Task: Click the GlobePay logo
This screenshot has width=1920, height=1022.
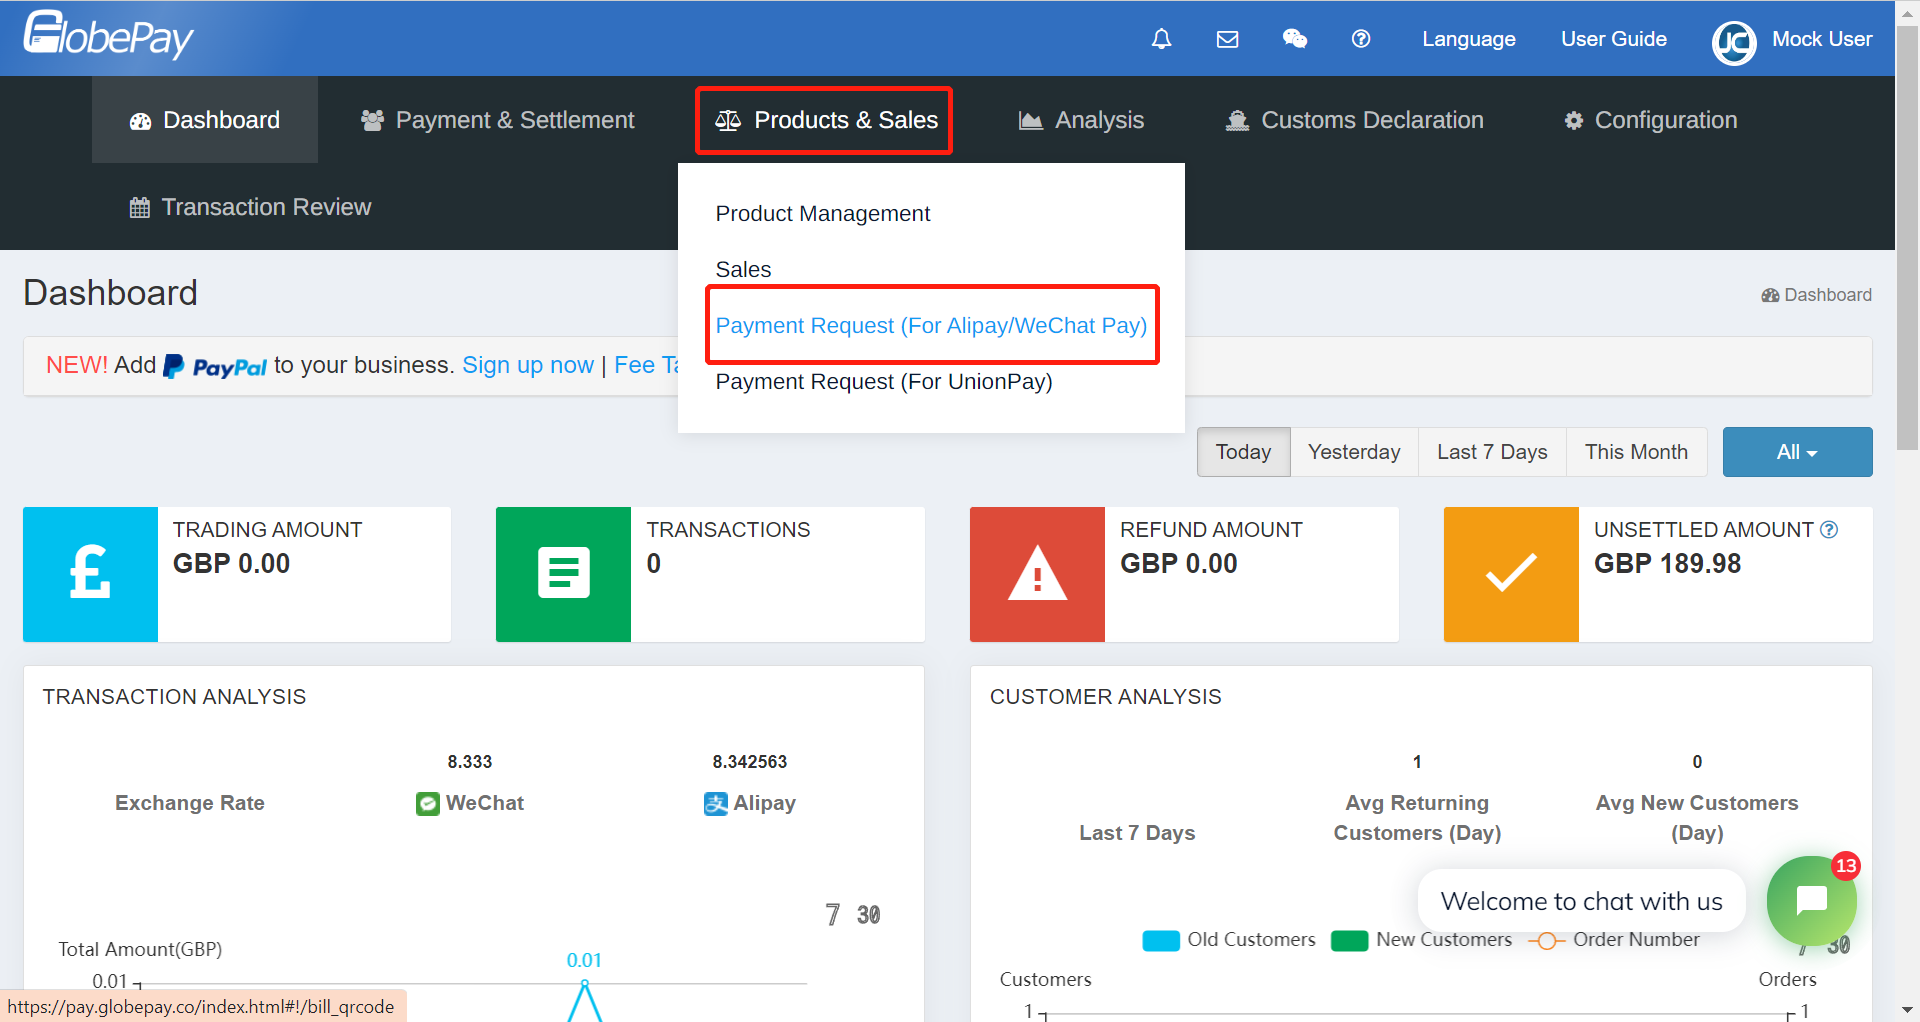Action: 108,36
